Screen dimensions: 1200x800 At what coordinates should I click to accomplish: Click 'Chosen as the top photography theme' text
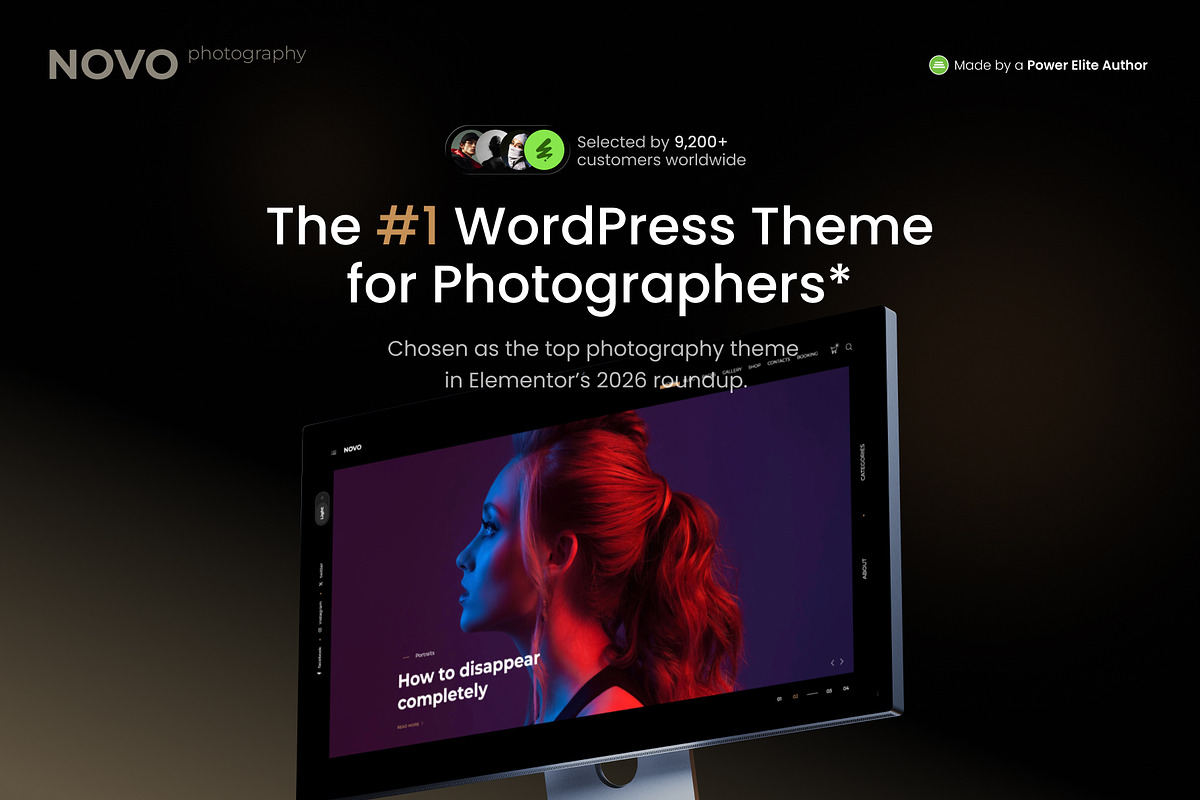593,349
